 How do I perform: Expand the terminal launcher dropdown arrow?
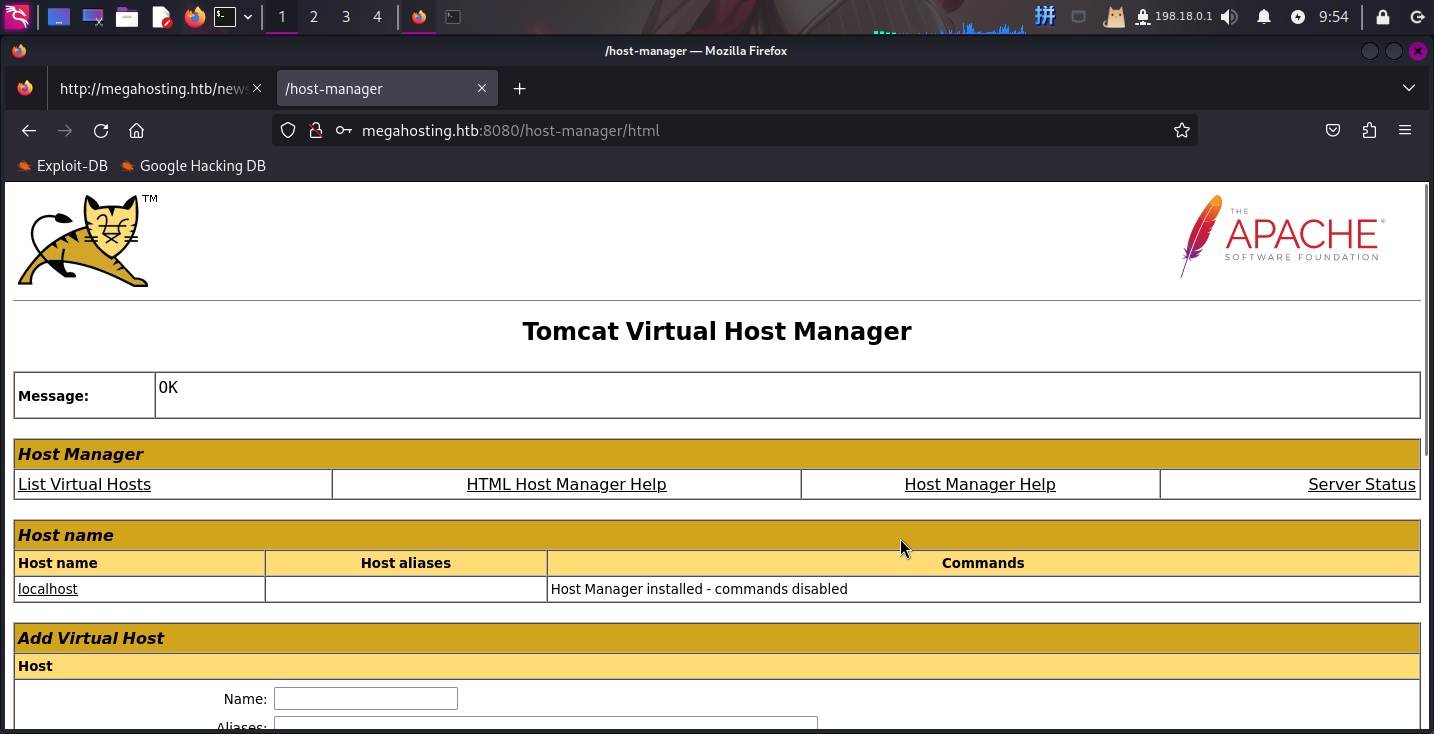click(x=248, y=17)
